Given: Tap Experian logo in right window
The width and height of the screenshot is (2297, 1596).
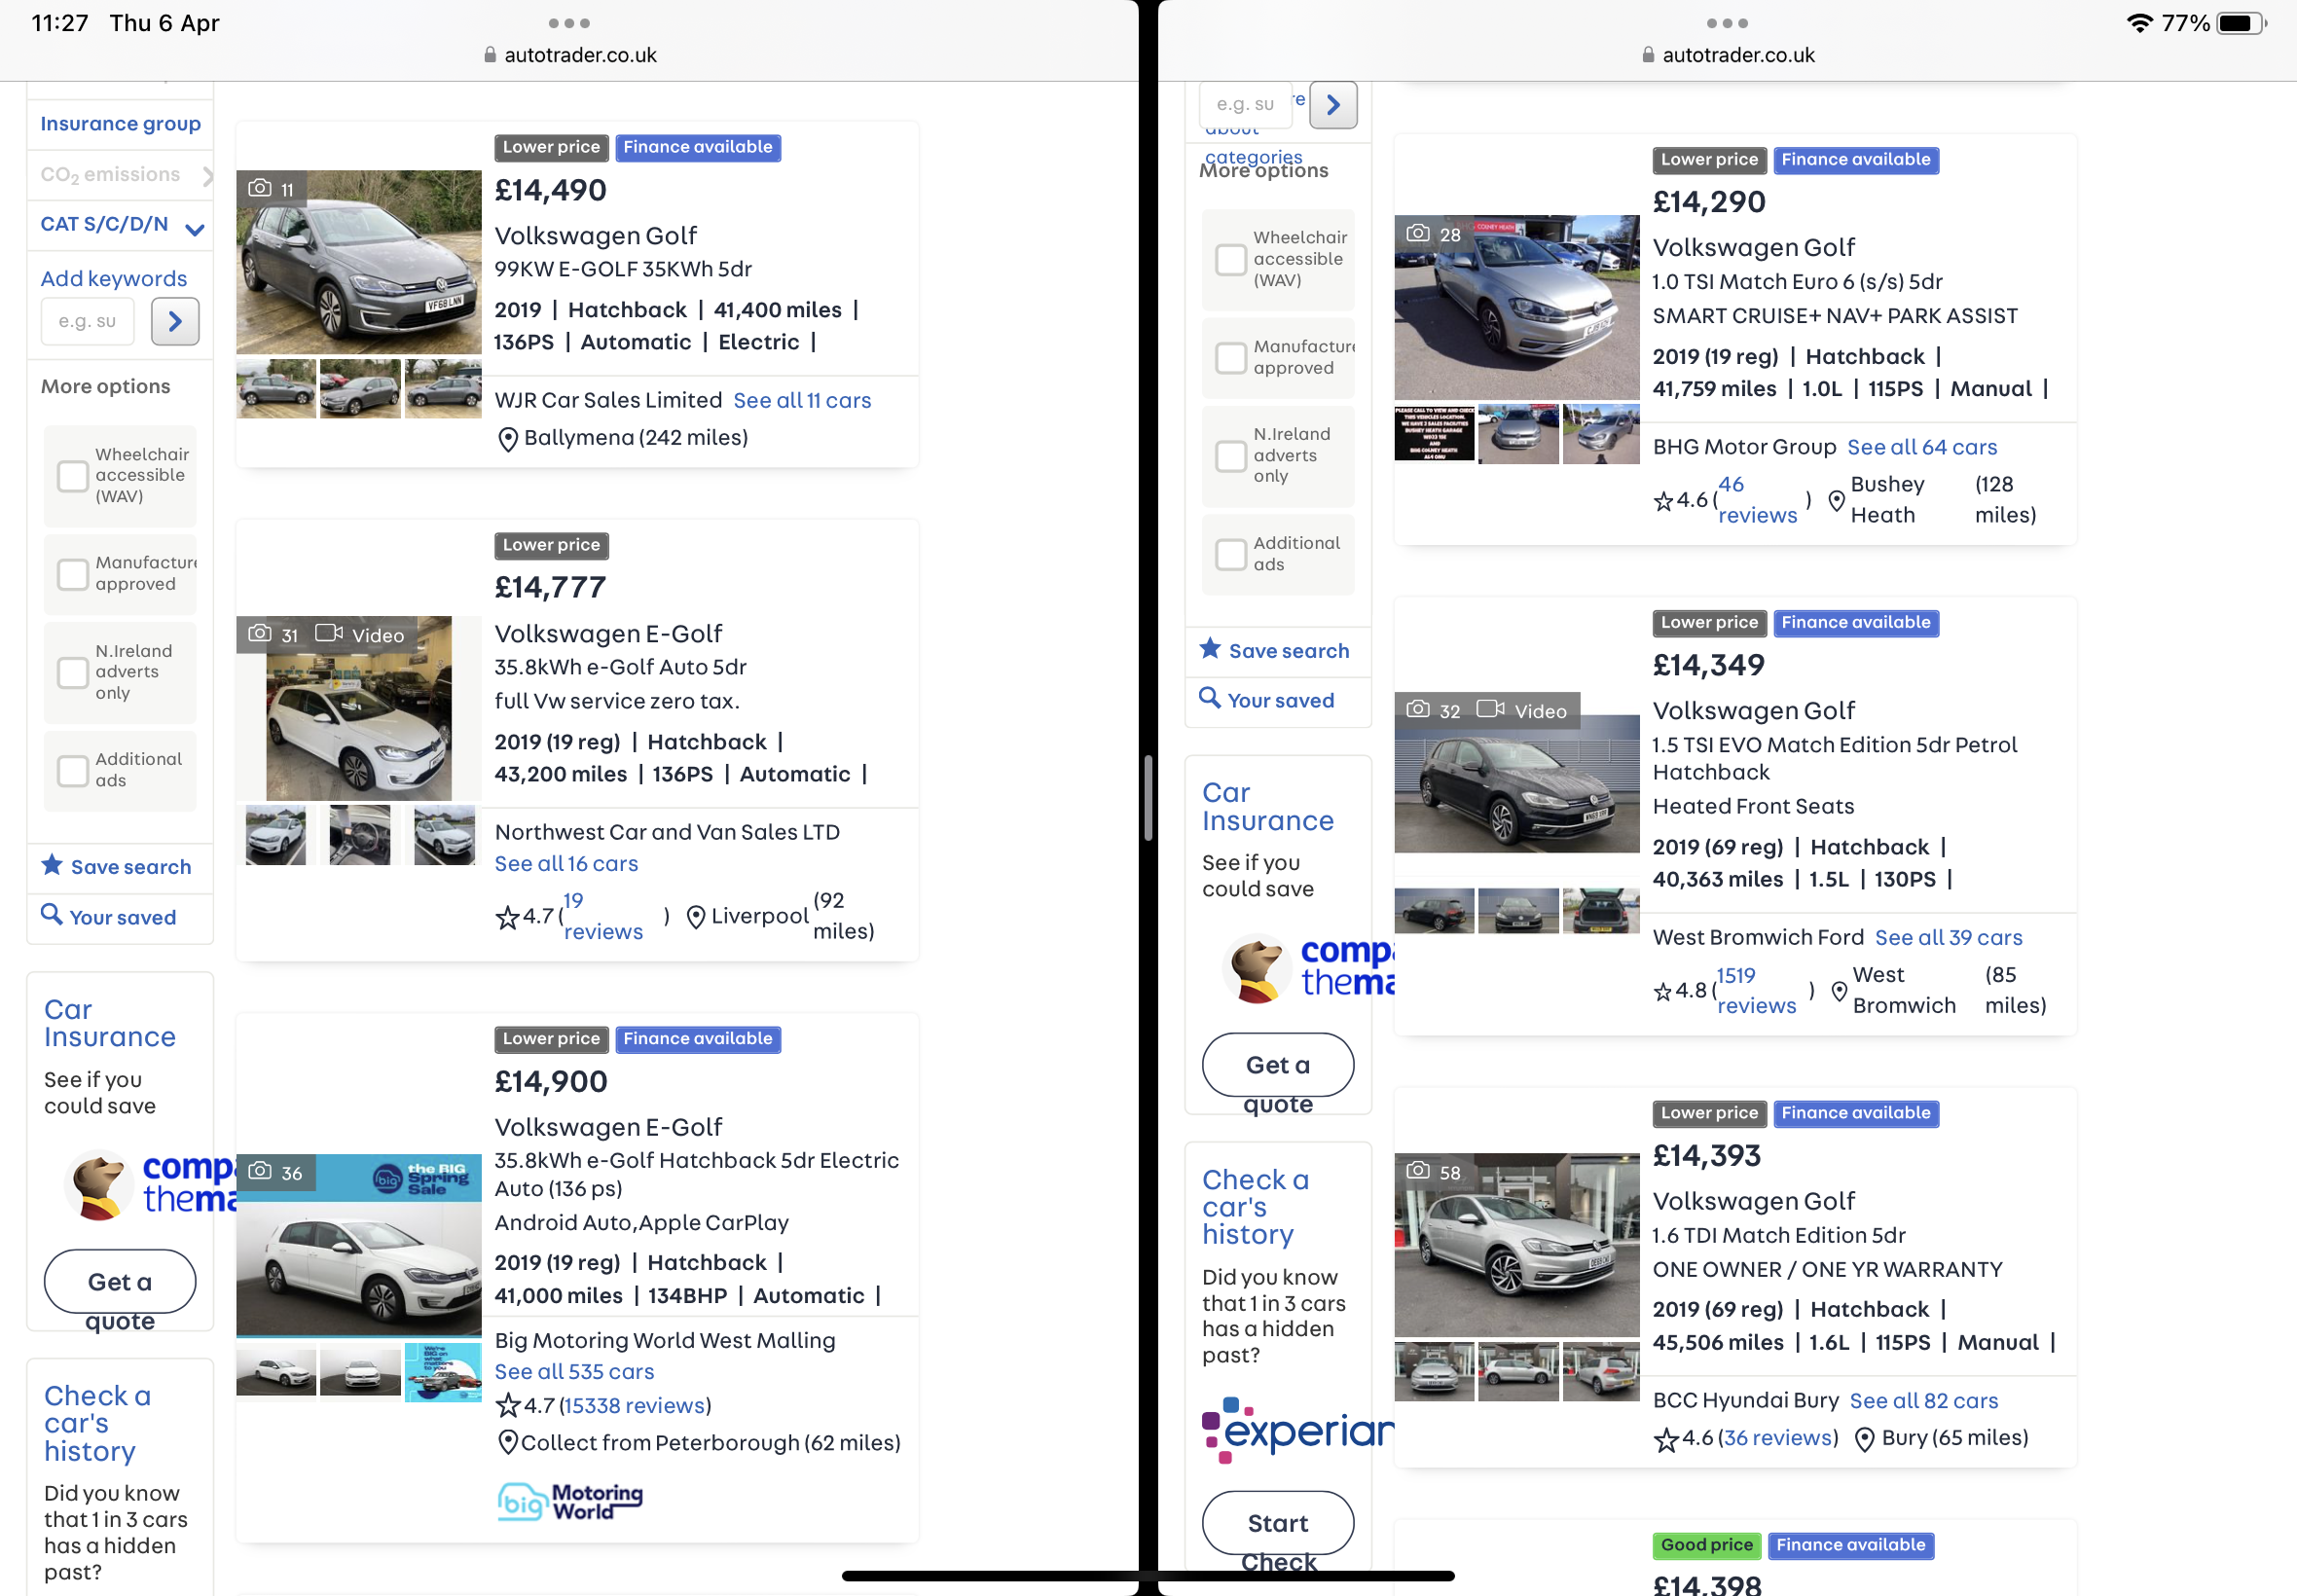Looking at the screenshot, I should point(1297,1430).
